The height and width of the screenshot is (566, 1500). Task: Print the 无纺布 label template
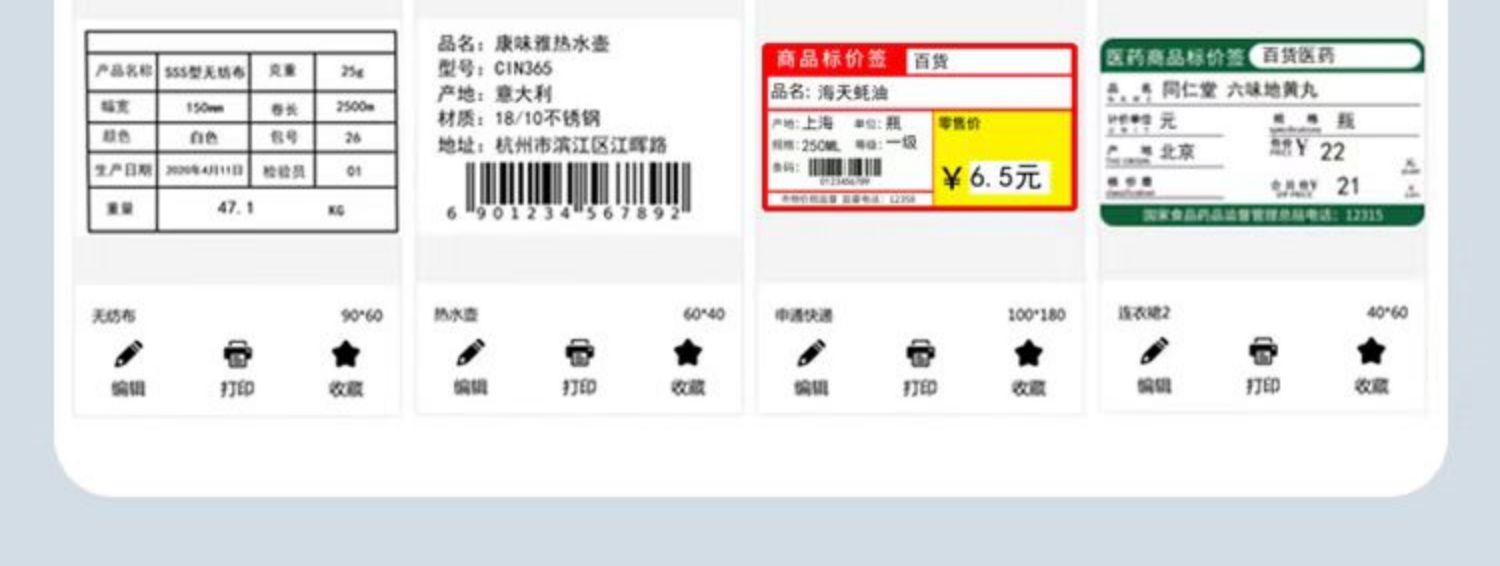pyautogui.click(x=237, y=354)
